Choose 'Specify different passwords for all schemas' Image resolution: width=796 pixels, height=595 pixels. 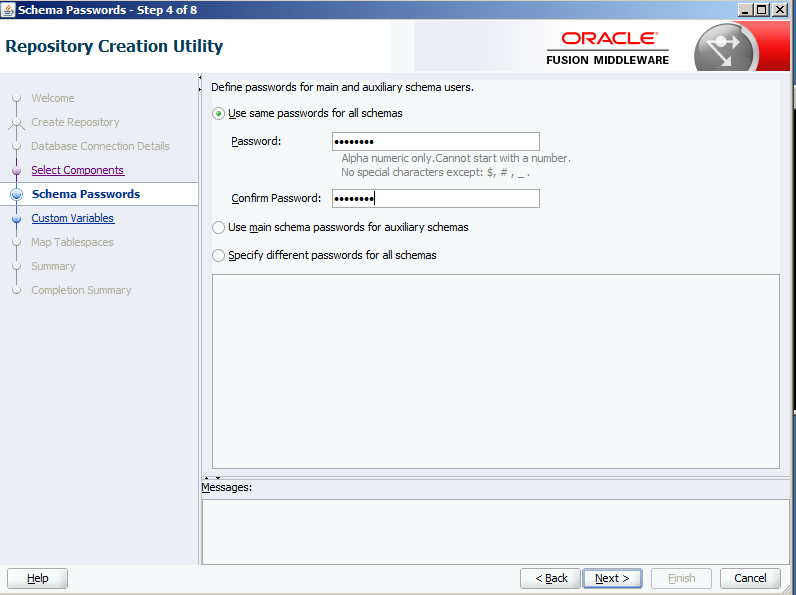(219, 256)
